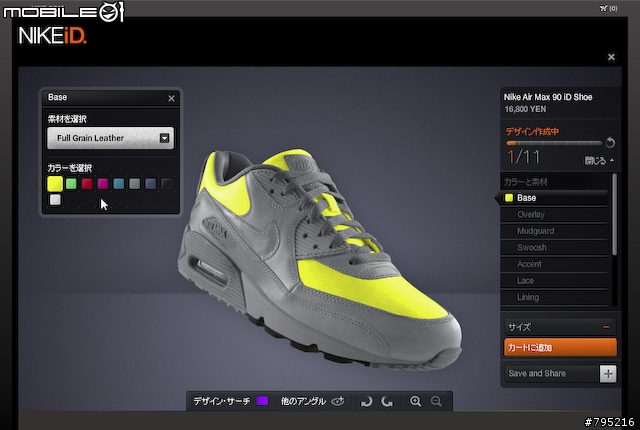Viewport: 640px width, 430px height.
Task: Click the NIKEiD logo
Action: click(x=52, y=36)
